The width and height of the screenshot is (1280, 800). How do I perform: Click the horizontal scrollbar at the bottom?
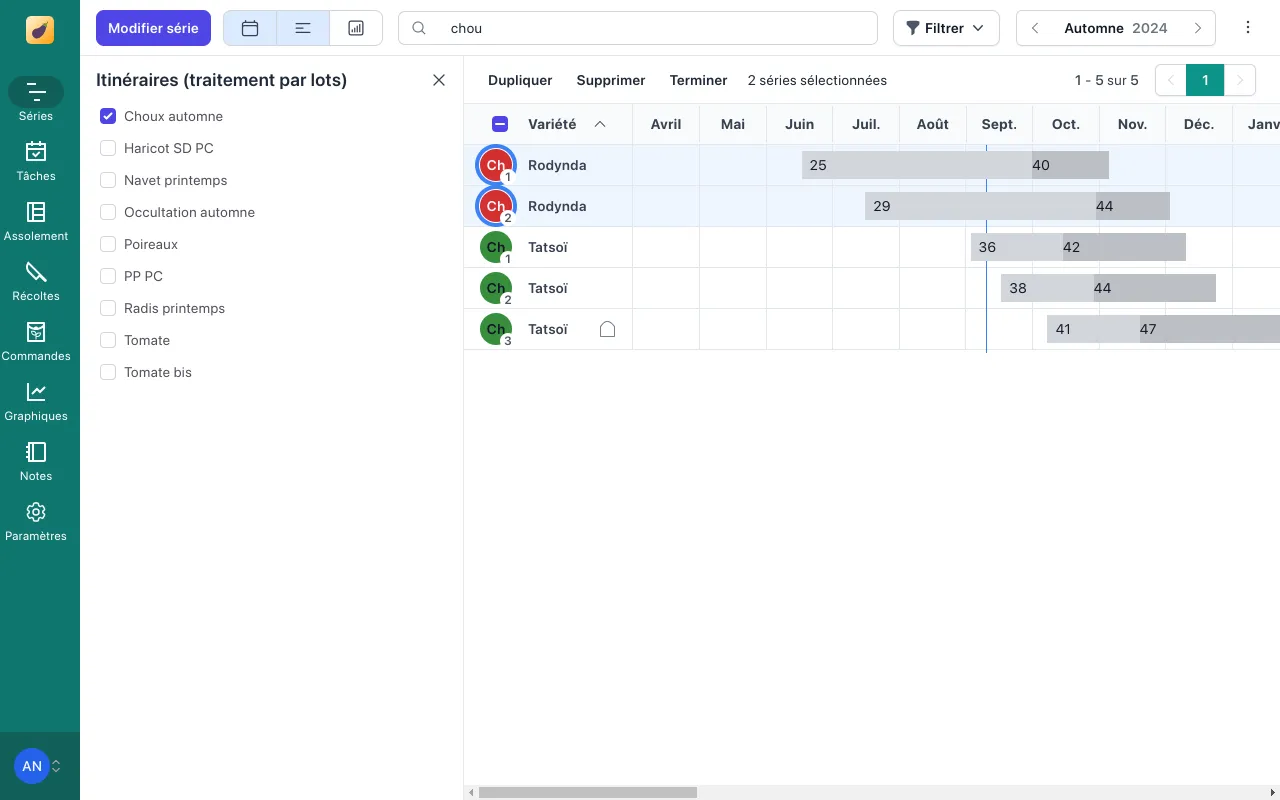tap(588, 792)
